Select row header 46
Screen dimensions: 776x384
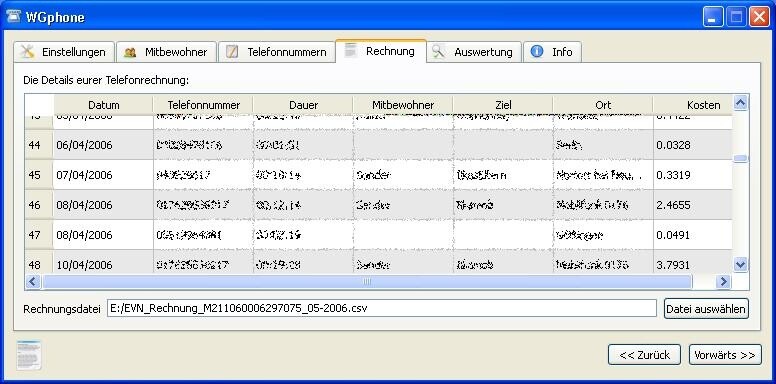39,205
